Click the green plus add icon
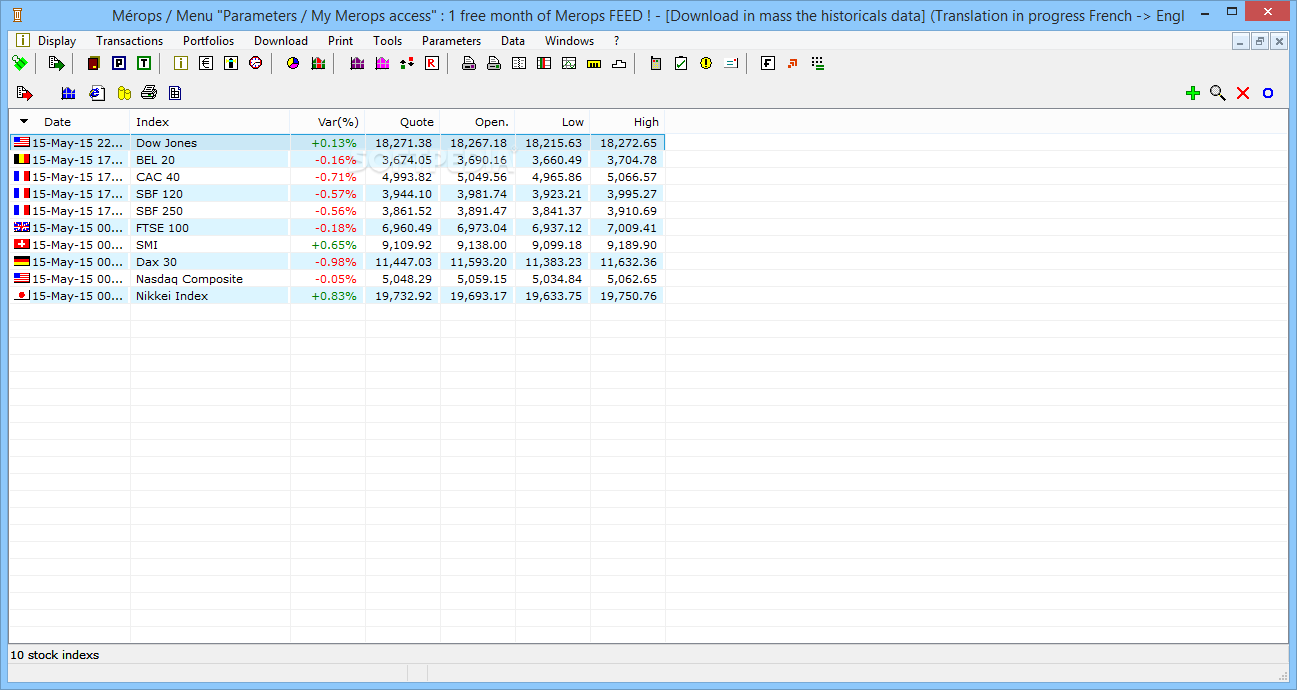 (1192, 93)
